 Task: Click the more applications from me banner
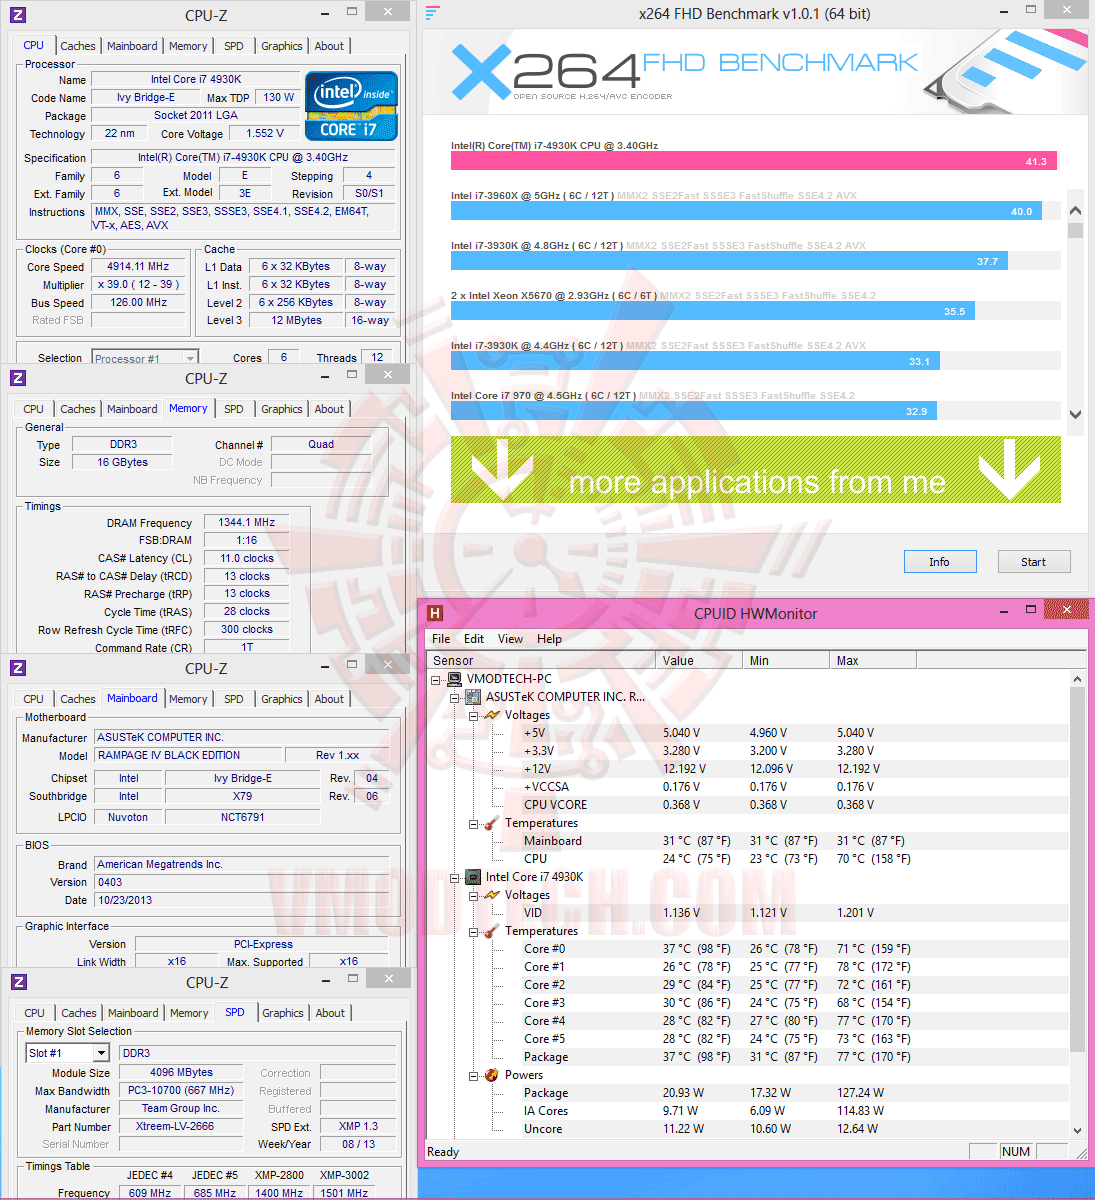pos(756,469)
